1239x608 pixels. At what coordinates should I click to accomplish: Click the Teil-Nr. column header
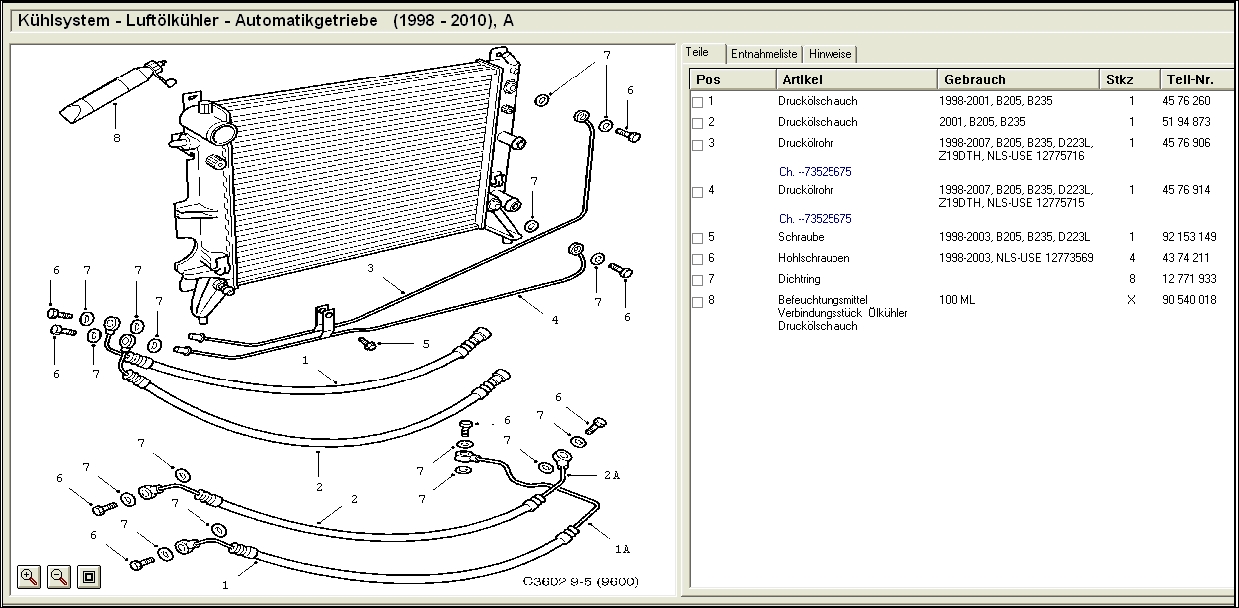click(x=1195, y=79)
